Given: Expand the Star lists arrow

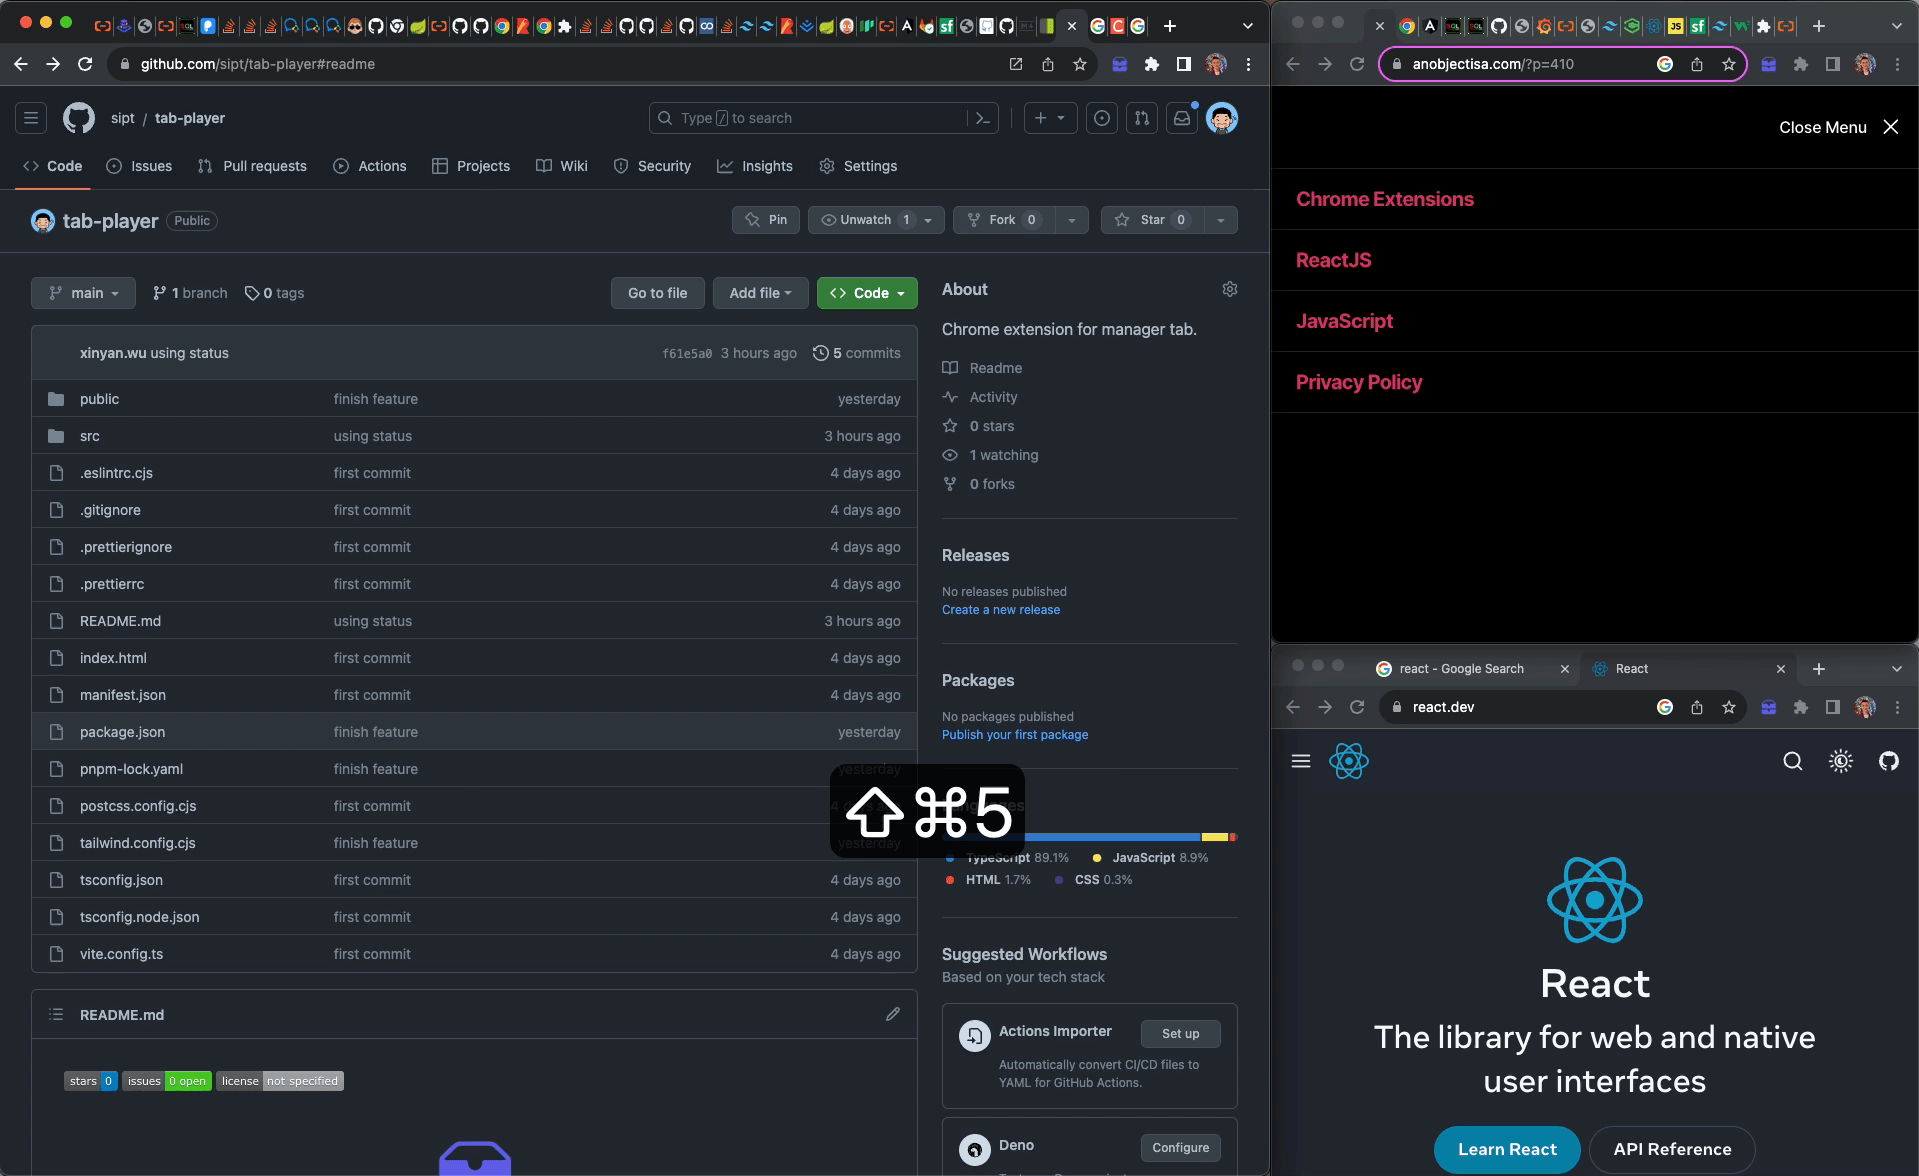Looking at the screenshot, I should [1220, 220].
